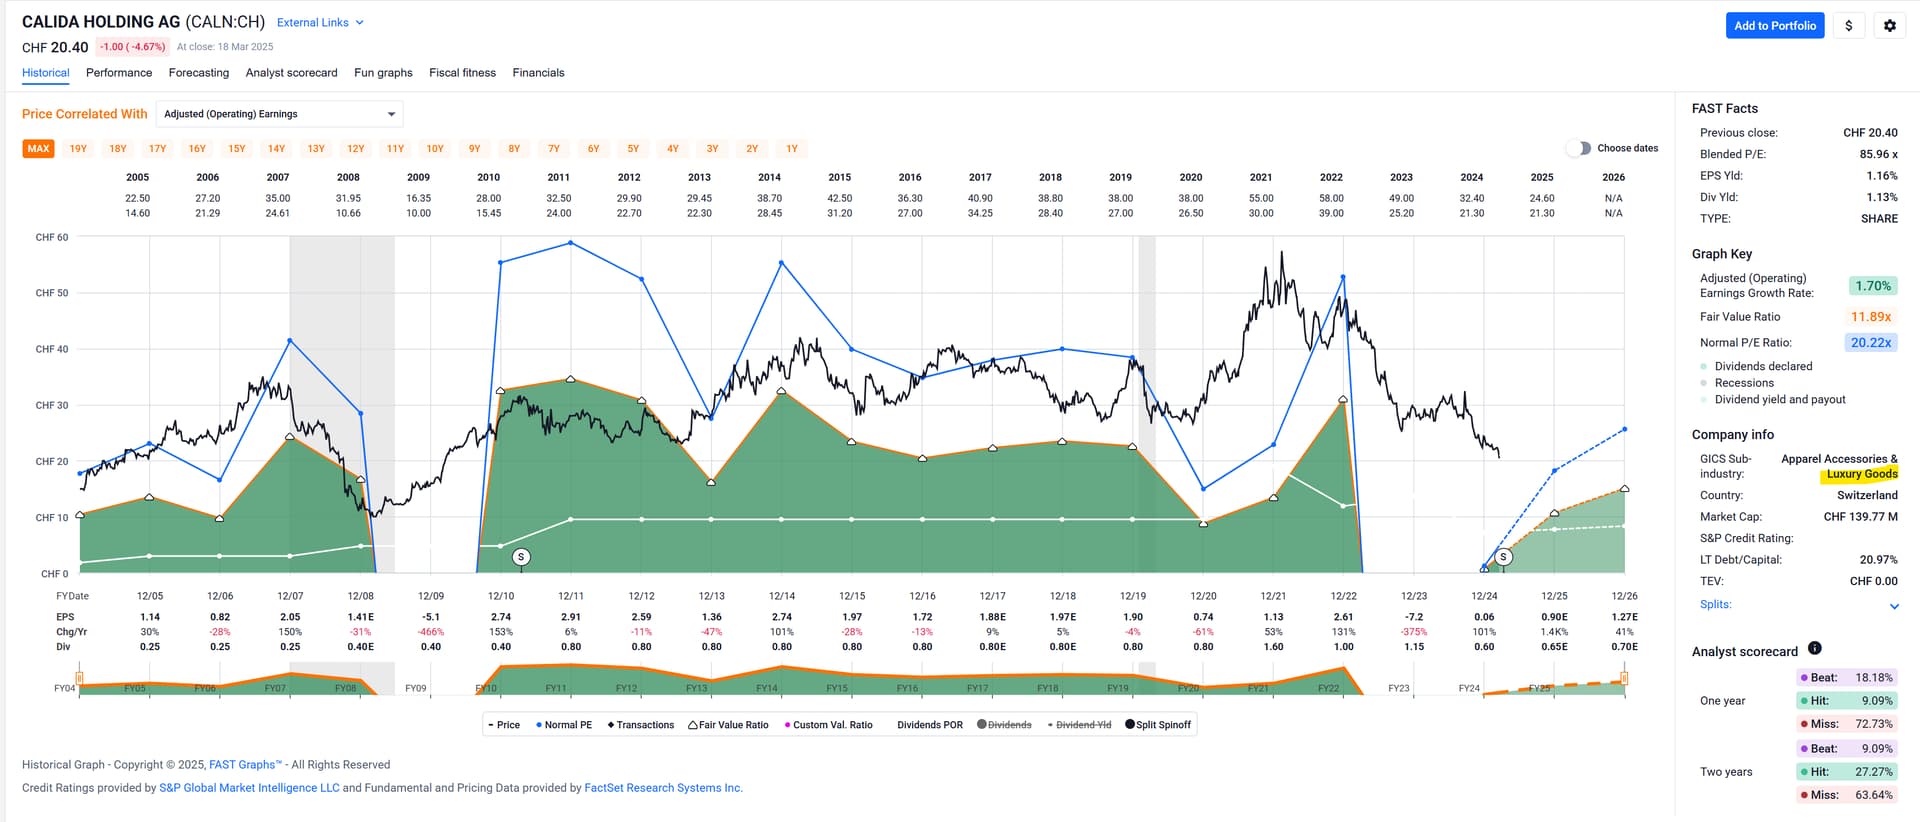Click the Miss: 72.73% one-year badge
This screenshot has width=1920, height=822.
(x=1847, y=724)
